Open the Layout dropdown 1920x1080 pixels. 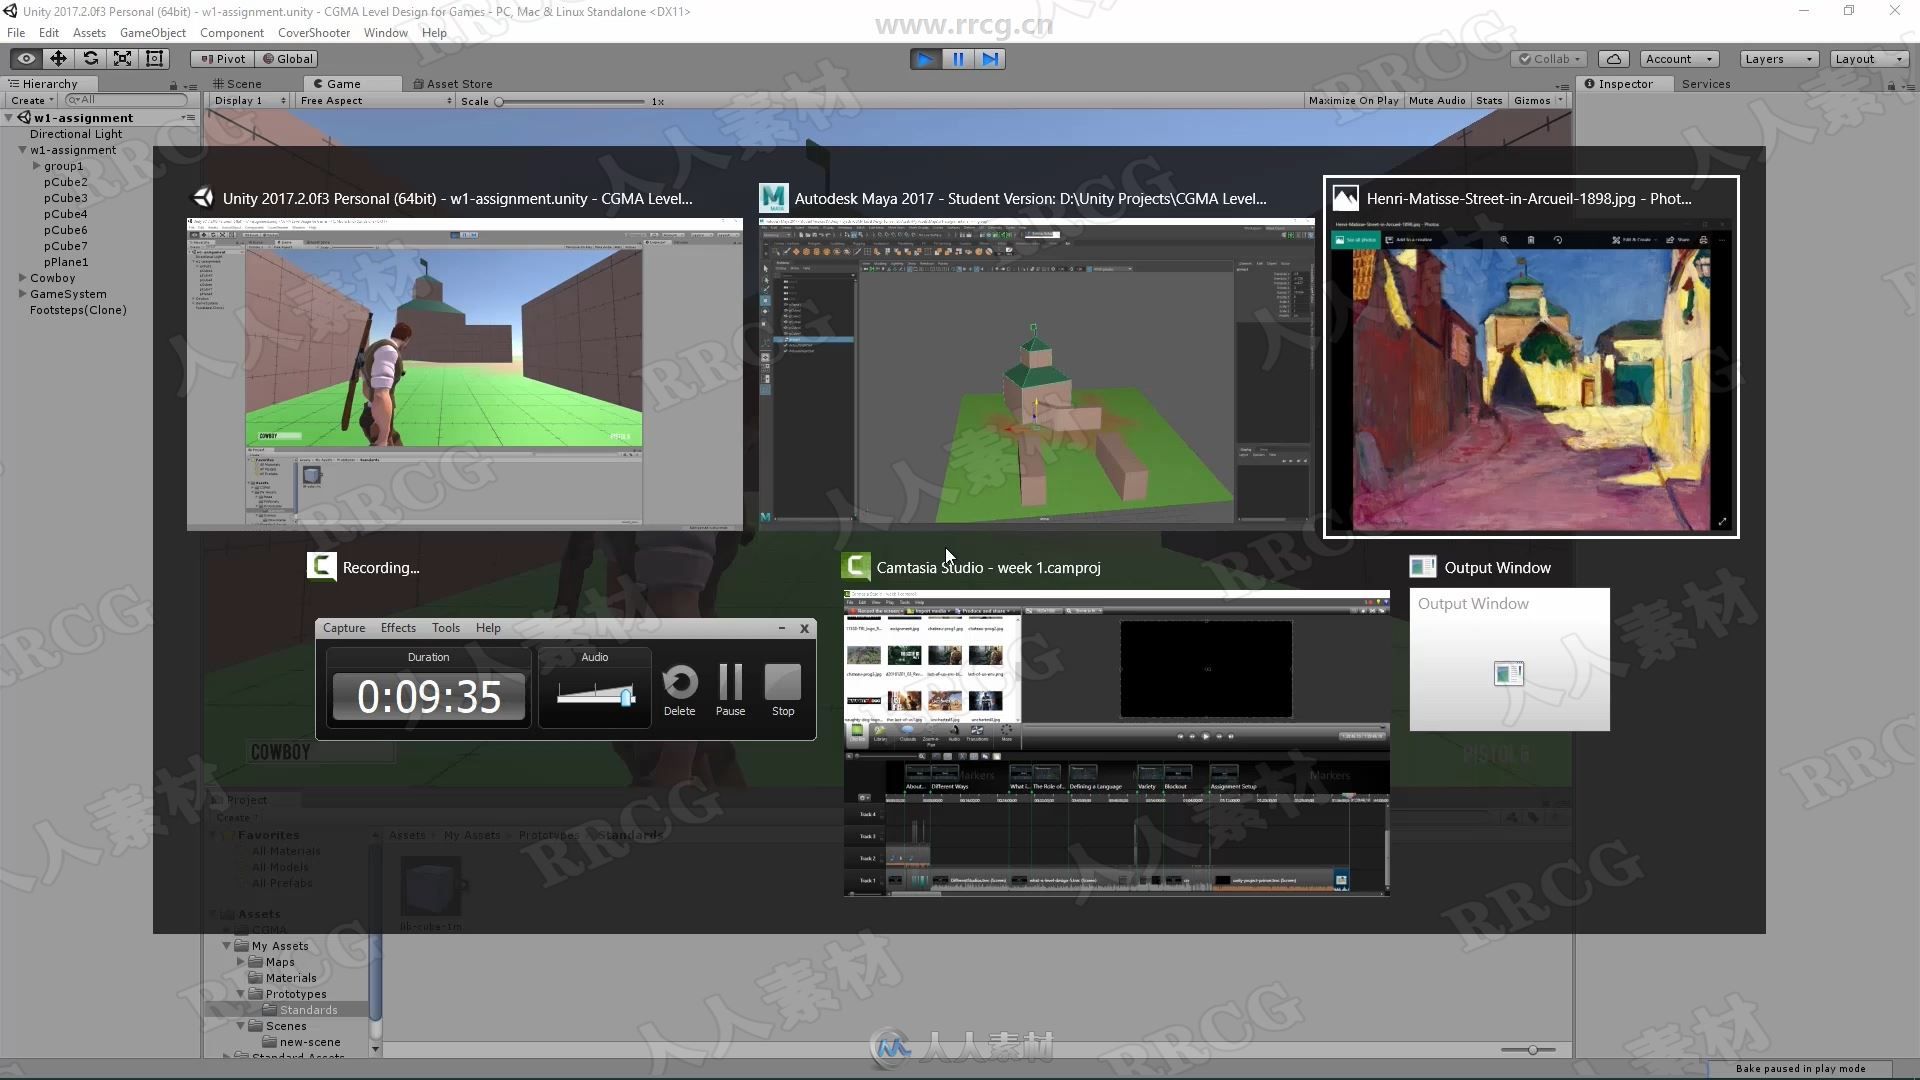click(1868, 59)
